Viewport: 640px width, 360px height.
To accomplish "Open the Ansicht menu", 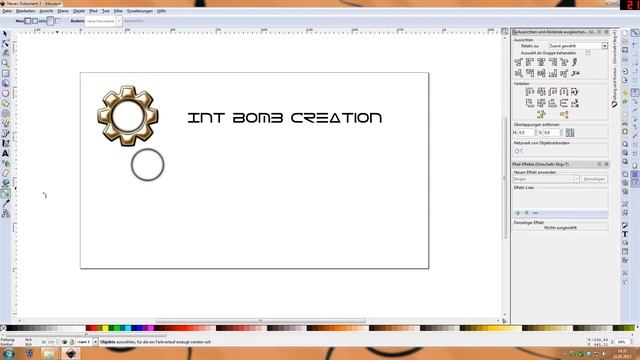I will pos(46,11).
